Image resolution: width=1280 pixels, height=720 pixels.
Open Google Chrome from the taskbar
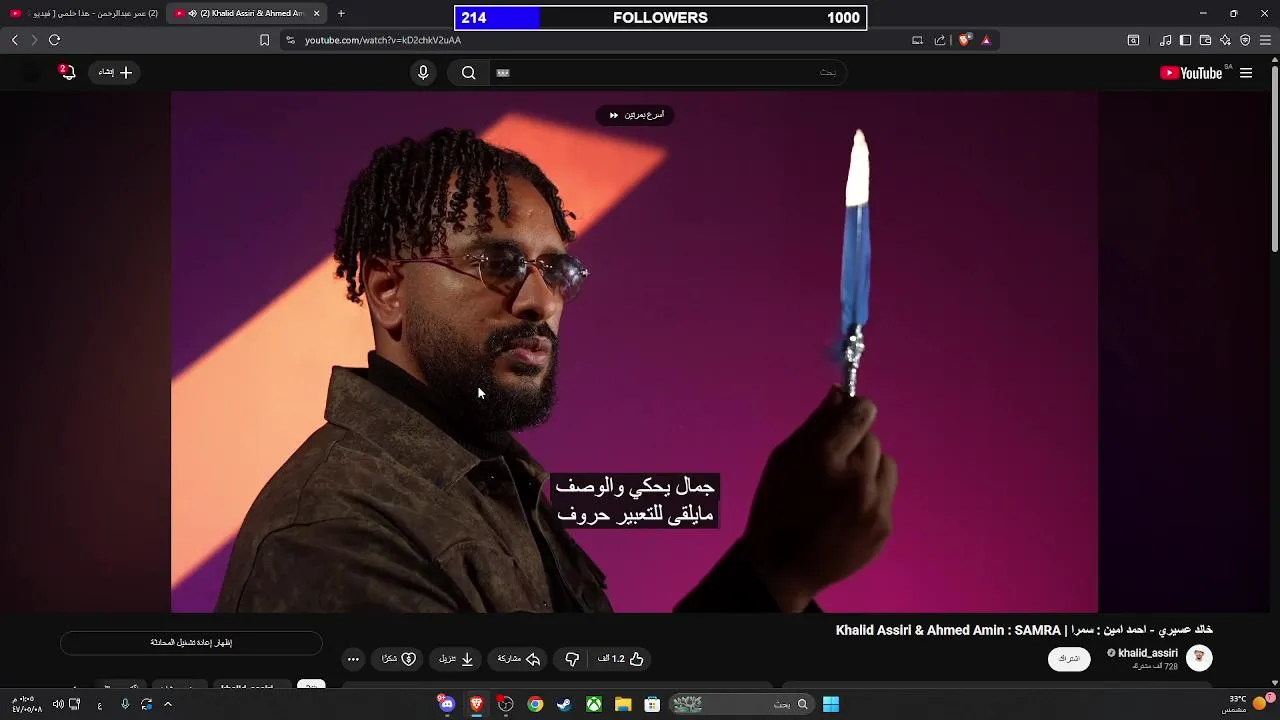point(535,704)
